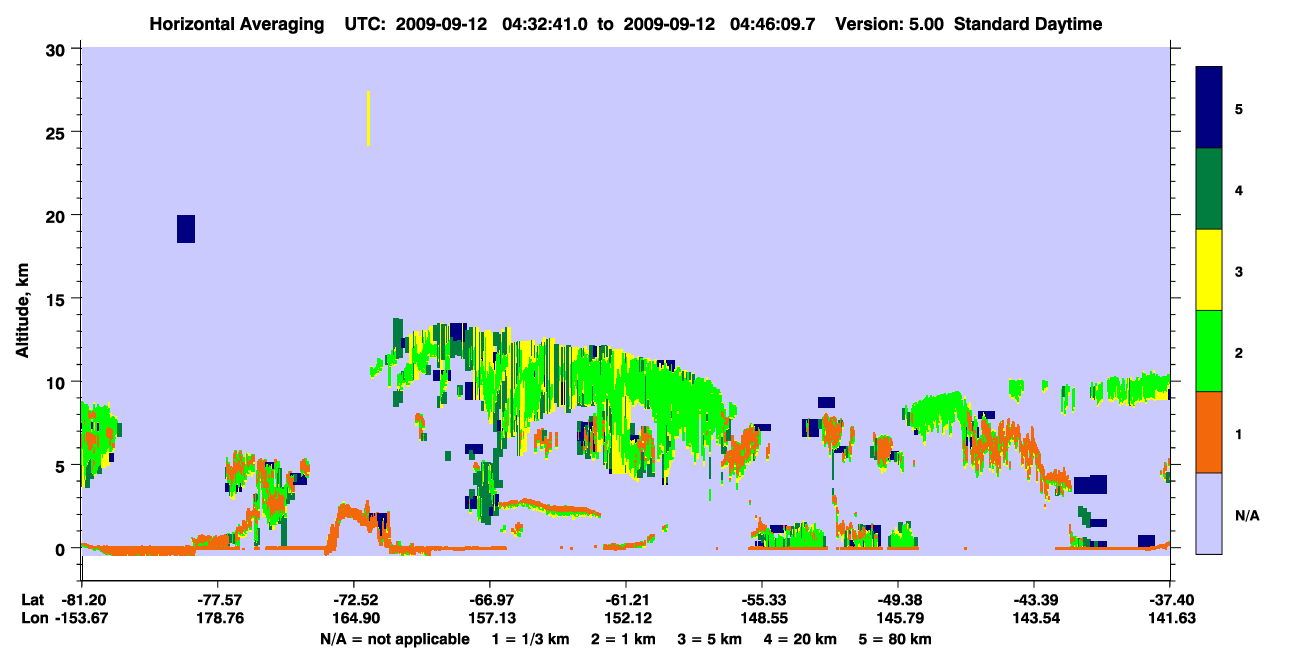Click latitude value -49.38
This screenshot has width=1300, height=667.
898,600
